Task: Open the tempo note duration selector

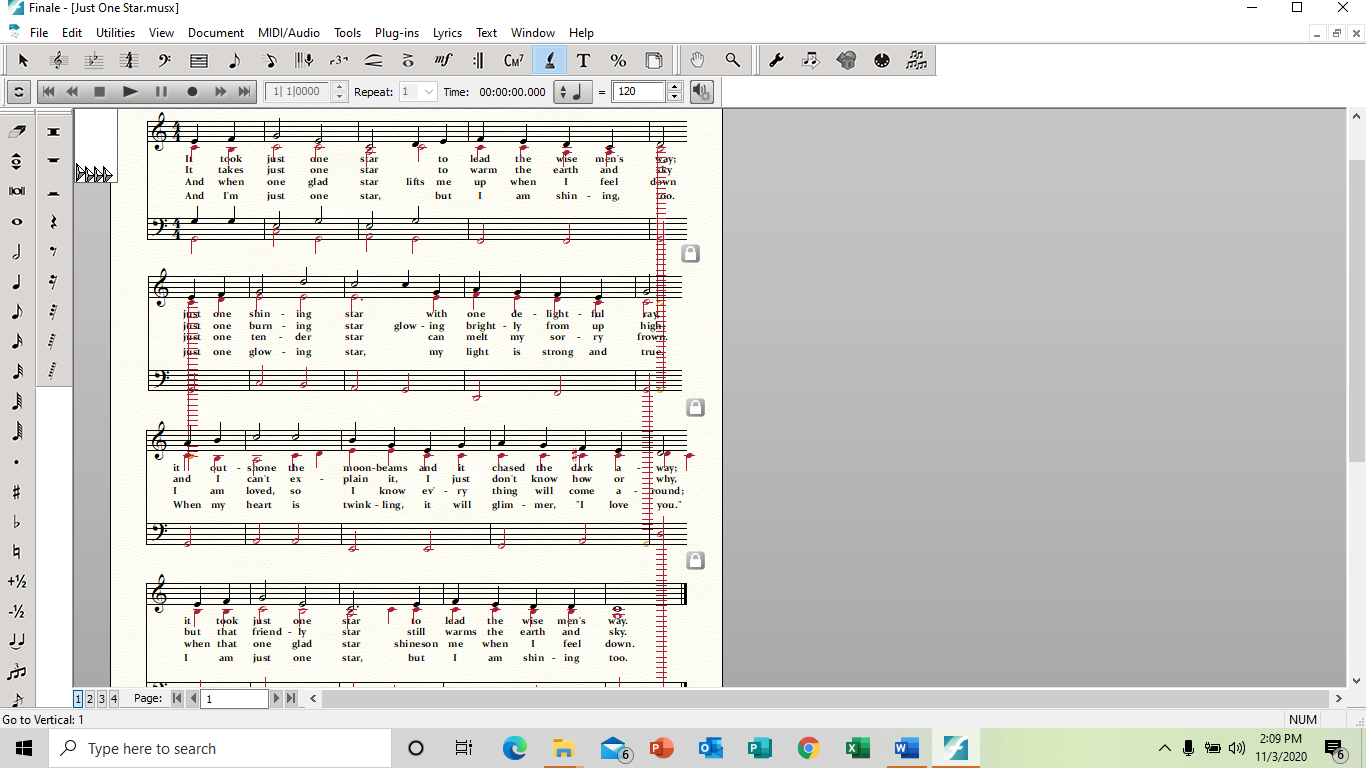Action: click(x=573, y=92)
